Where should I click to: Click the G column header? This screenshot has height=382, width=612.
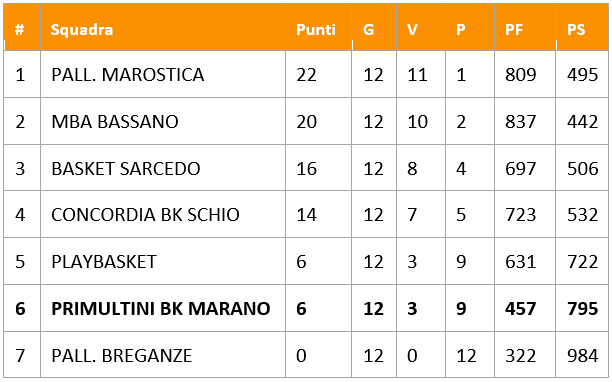coord(368,30)
